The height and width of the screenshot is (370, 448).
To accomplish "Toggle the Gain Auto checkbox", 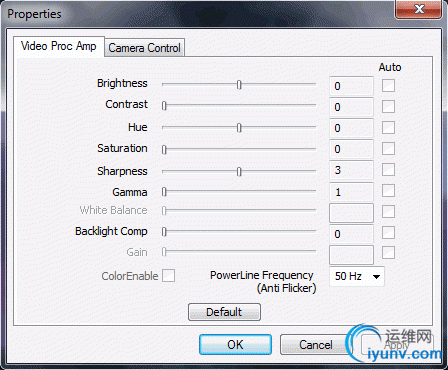I will pyautogui.click(x=388, y=252).
